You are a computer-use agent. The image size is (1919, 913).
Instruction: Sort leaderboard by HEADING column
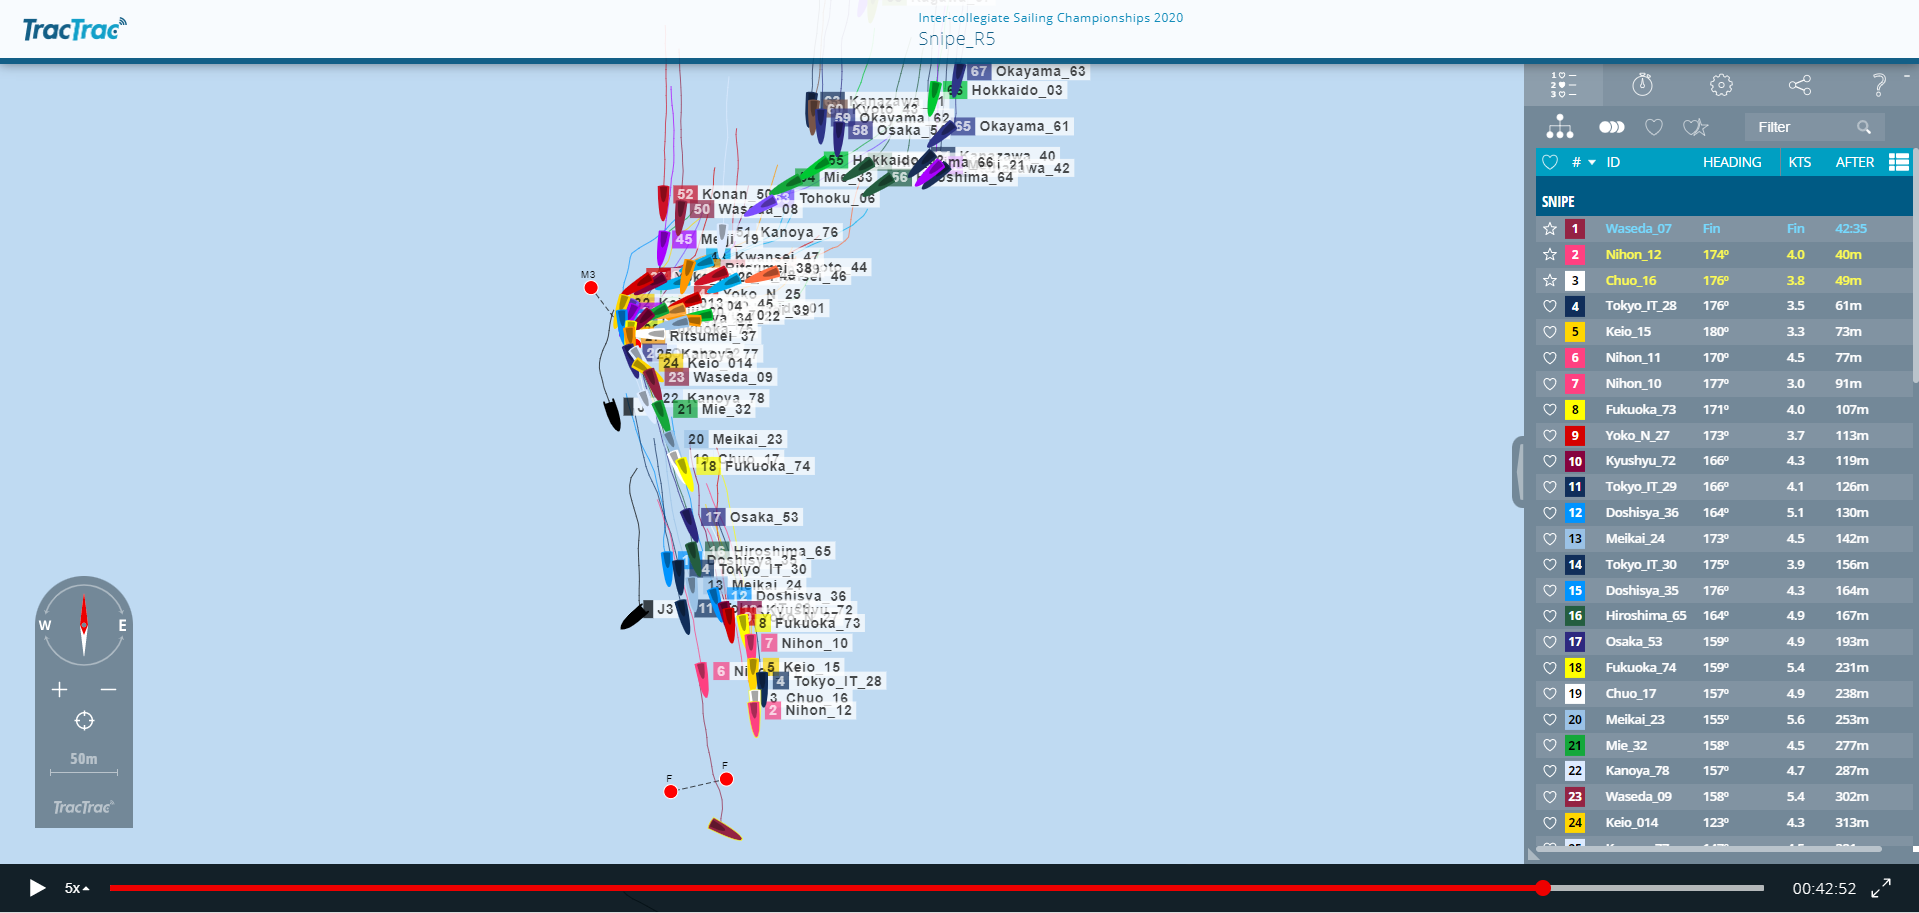tap(1732, 162)
